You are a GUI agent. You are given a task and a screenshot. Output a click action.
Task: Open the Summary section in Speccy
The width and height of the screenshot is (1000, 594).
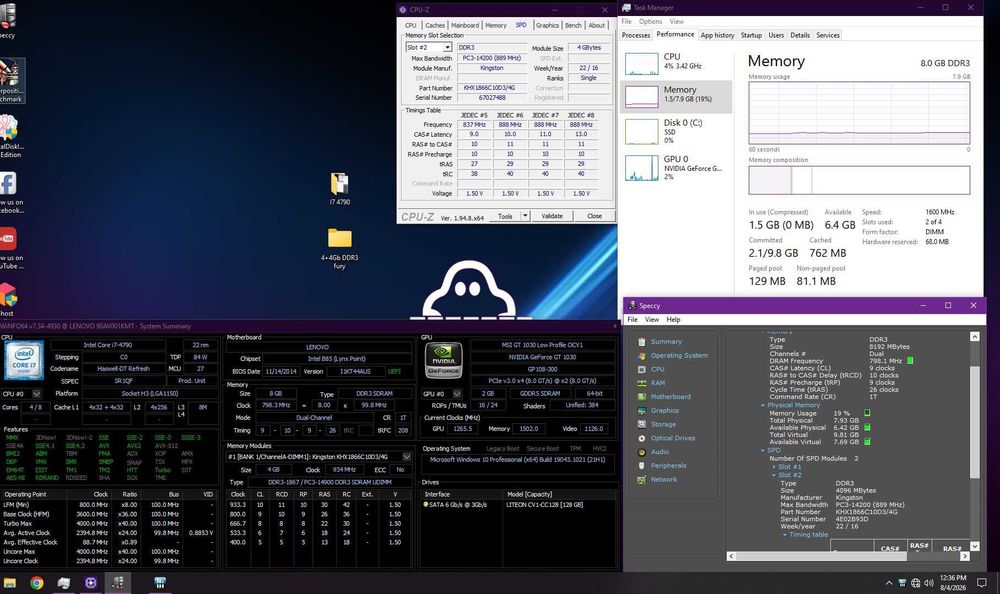(x=666, y=342)
